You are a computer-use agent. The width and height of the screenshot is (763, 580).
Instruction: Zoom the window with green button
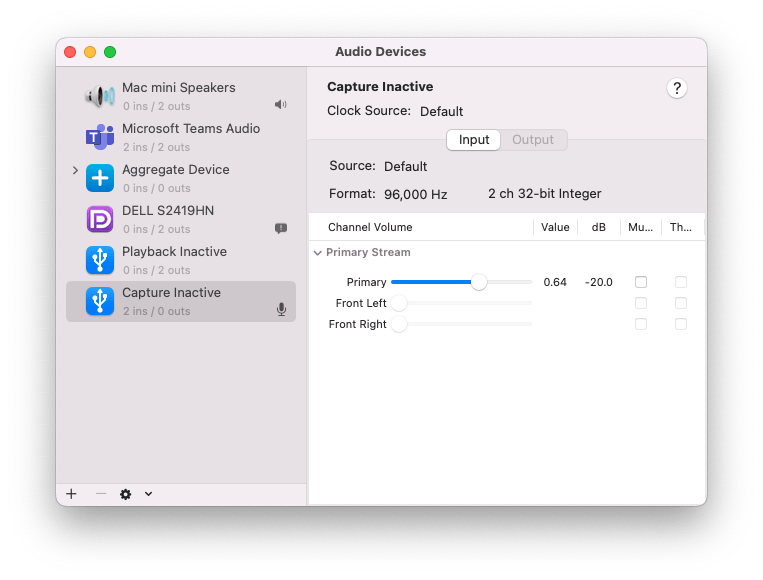[x=110, y=52]
